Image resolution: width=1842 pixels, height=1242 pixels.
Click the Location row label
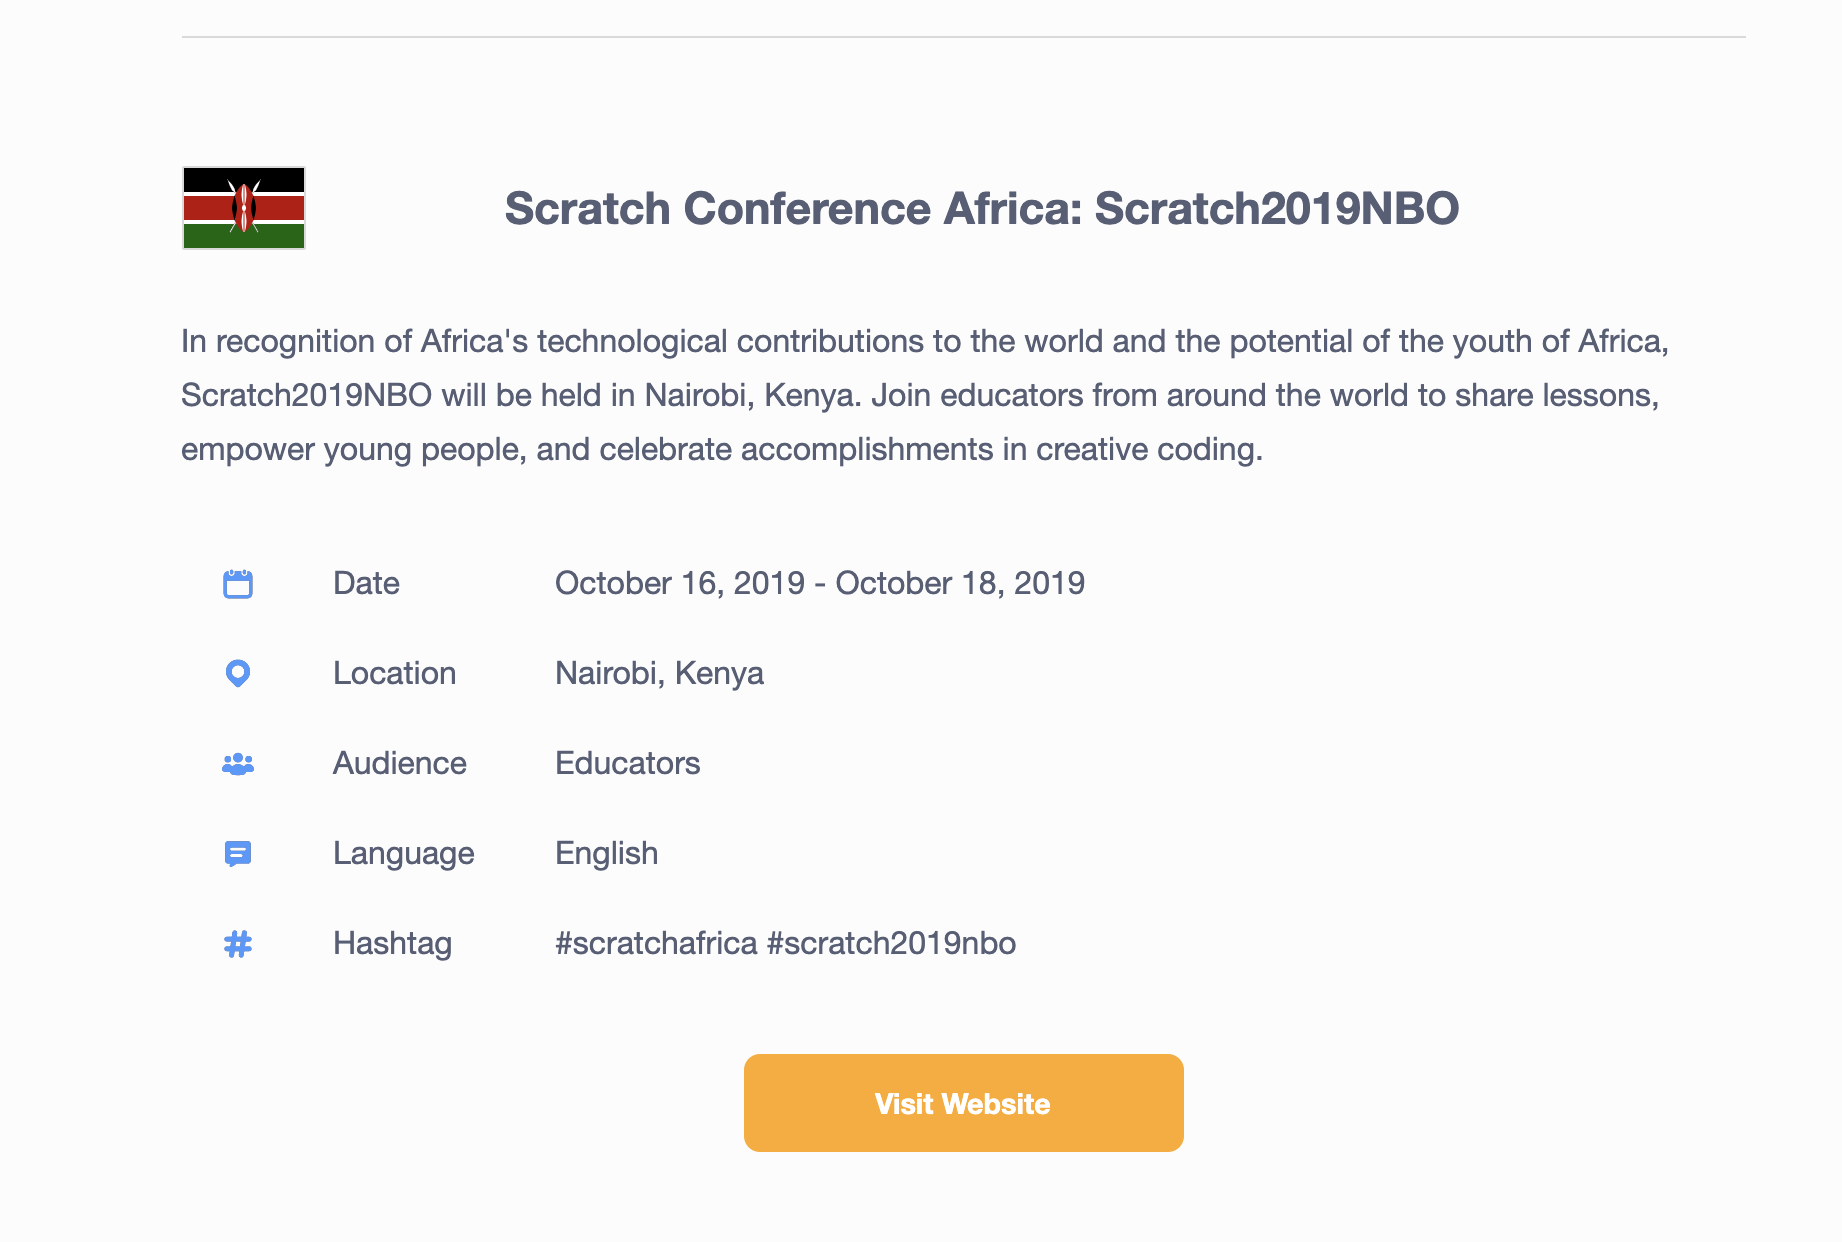(394, 673)
